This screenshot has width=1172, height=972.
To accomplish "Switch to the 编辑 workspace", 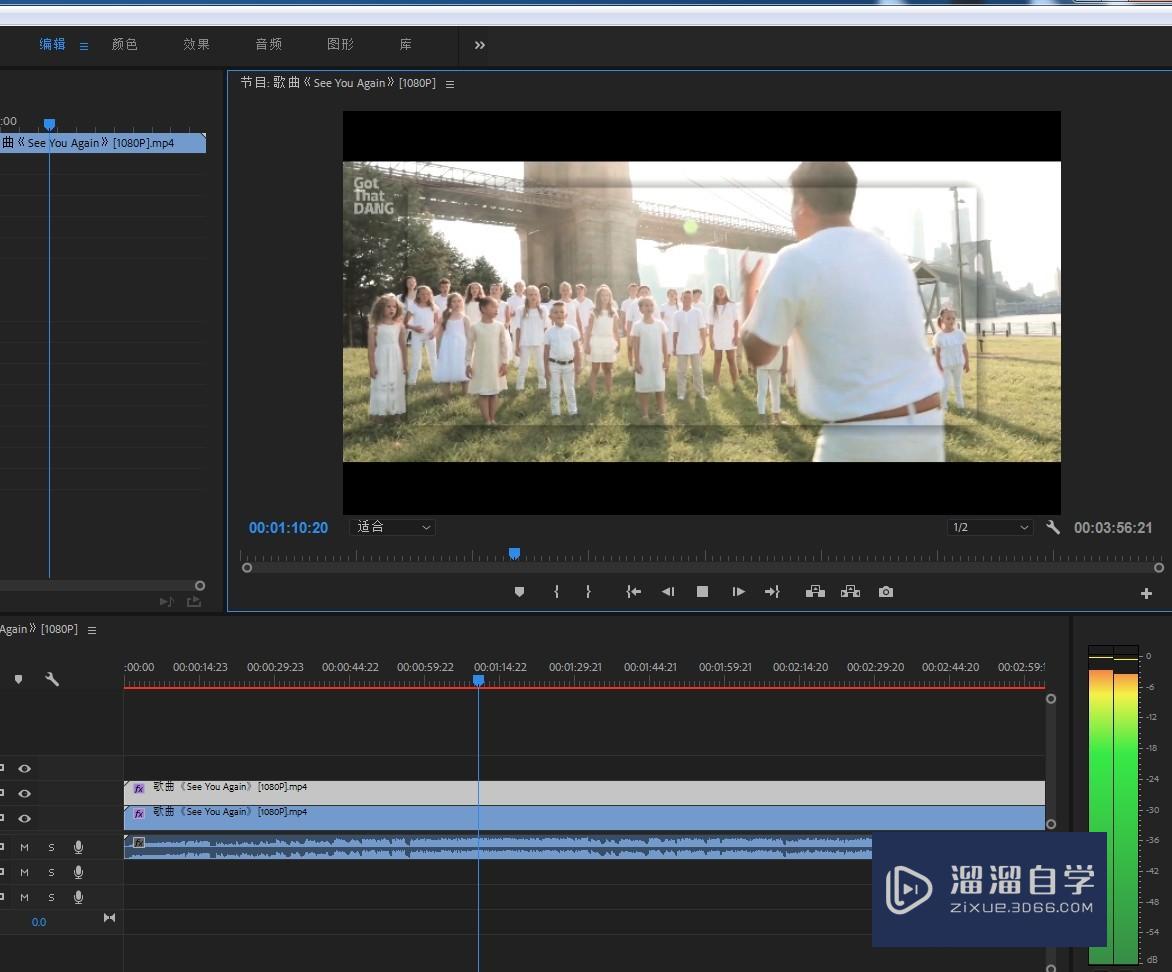I will (x=52, y=45).
